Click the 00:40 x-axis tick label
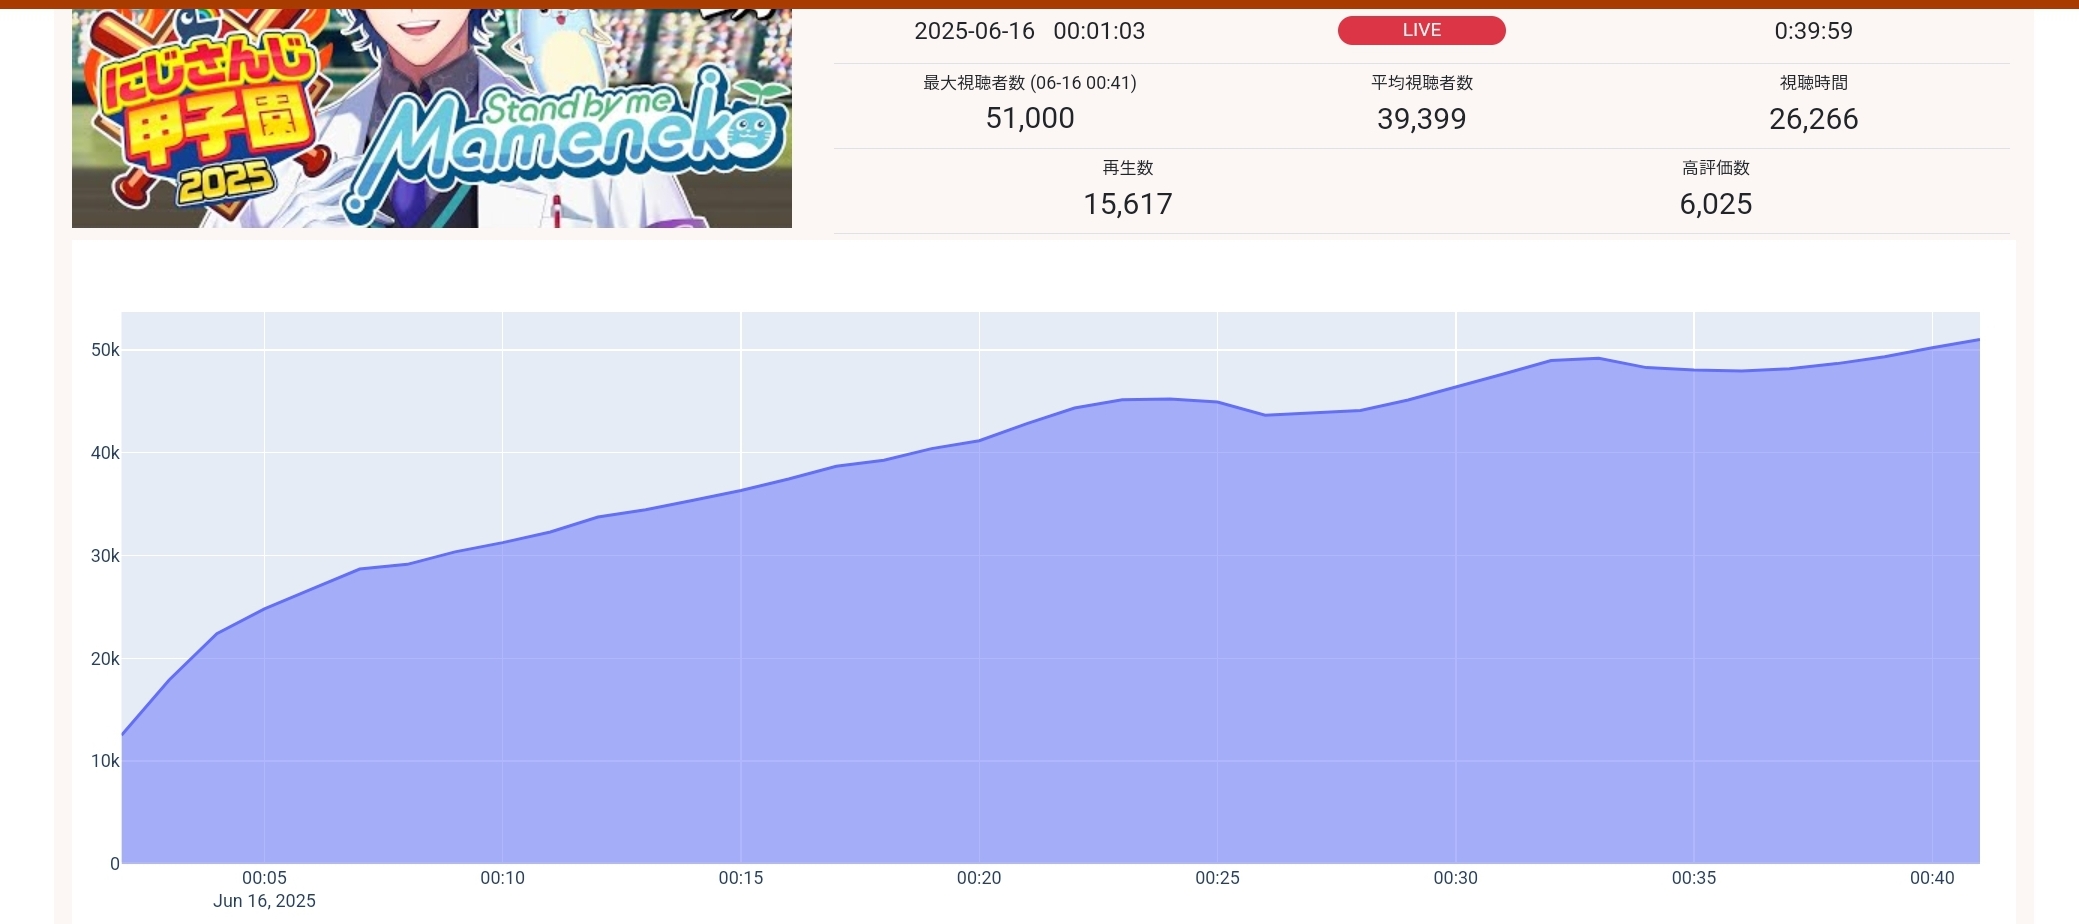 tap(1932, 878)
